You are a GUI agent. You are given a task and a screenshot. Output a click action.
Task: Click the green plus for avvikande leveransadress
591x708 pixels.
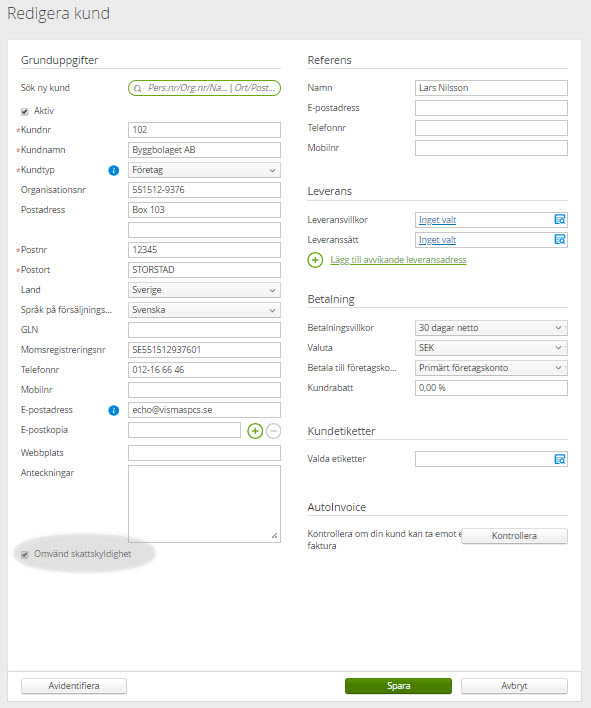point(315,260)
